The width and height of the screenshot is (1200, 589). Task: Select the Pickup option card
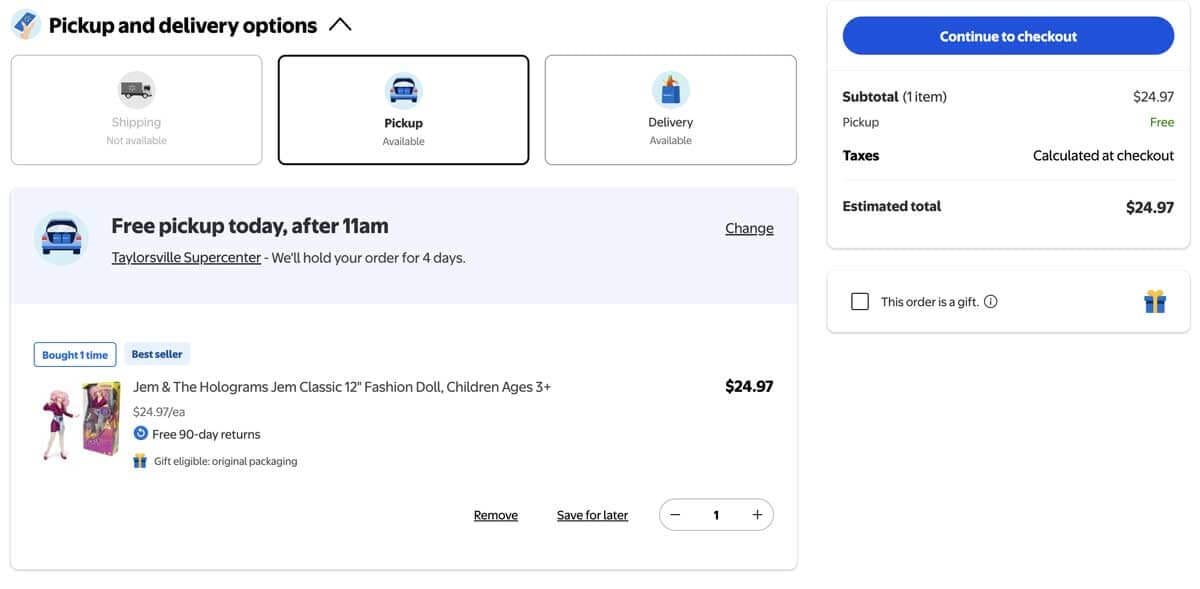click(403, 110)
